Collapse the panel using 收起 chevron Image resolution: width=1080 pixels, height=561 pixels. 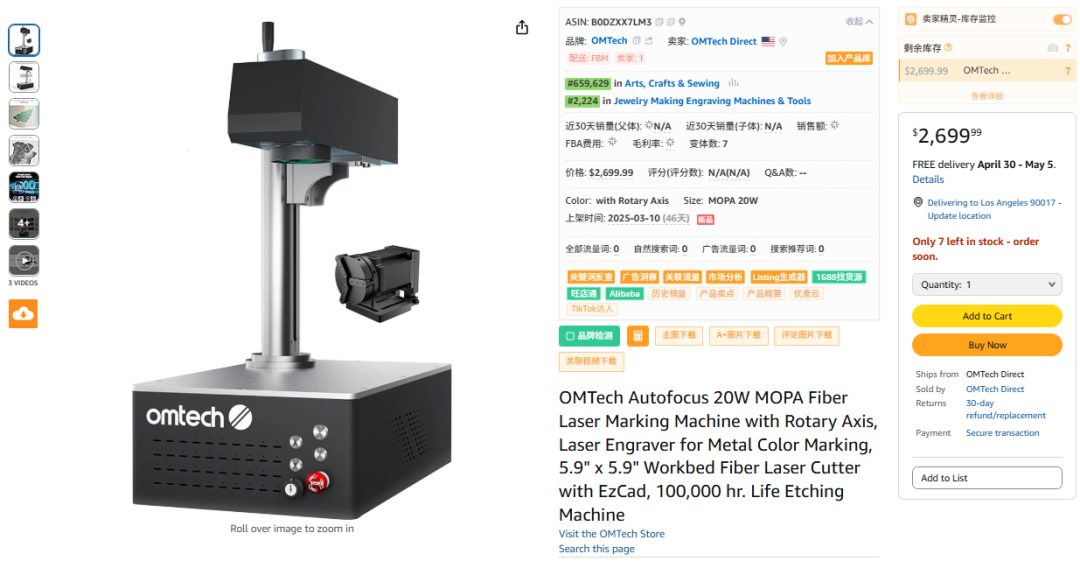click(860, 21)
